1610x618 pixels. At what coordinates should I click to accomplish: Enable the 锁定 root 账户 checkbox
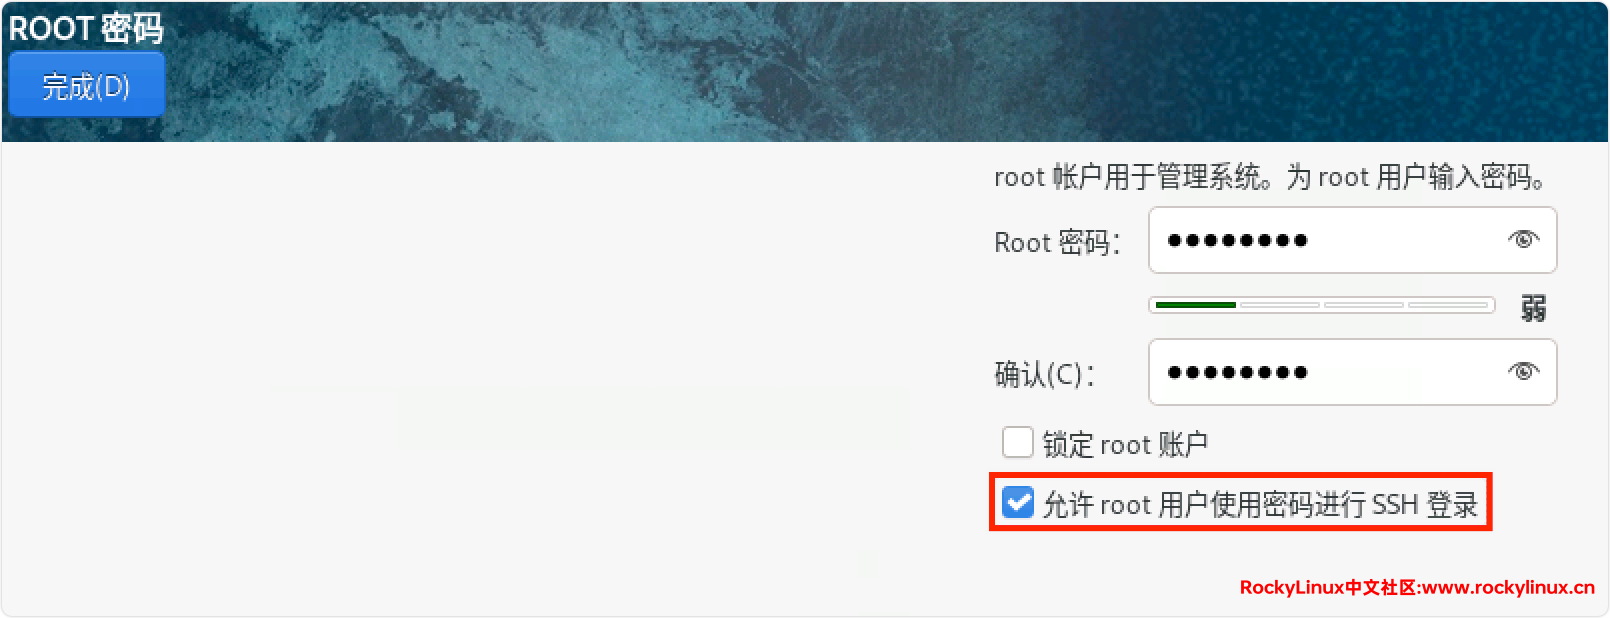coord(1018,442)
